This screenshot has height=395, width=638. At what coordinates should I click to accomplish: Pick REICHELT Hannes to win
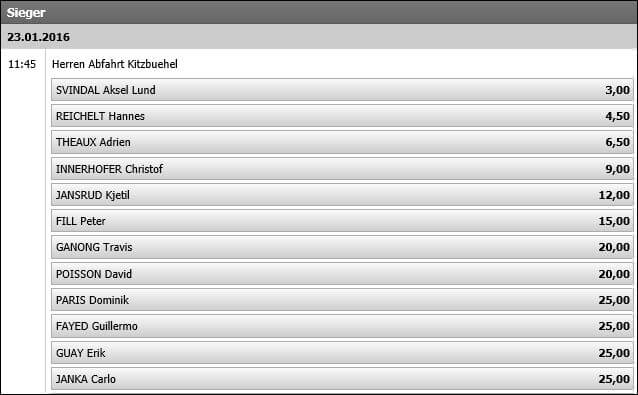(x=342, y=116)
